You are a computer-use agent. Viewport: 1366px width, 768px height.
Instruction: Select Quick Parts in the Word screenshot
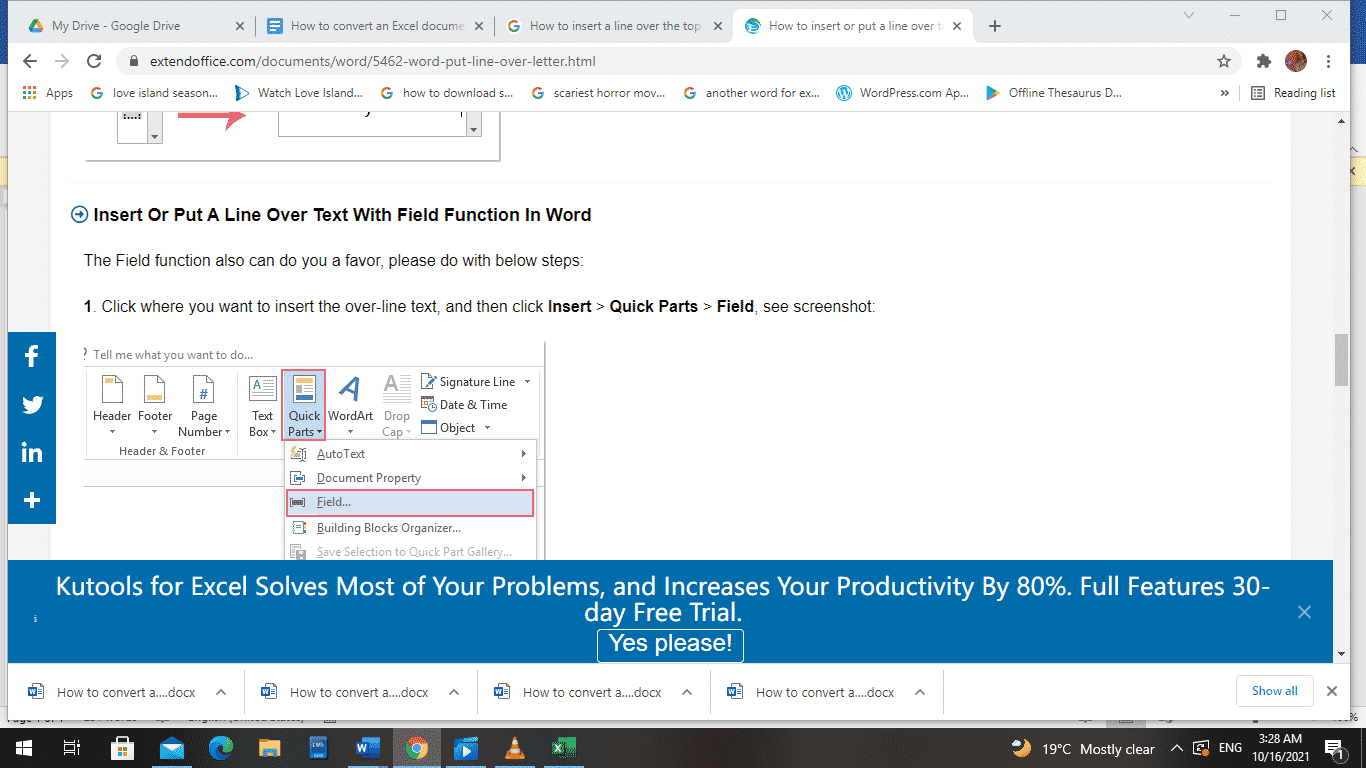coord(303,404)
